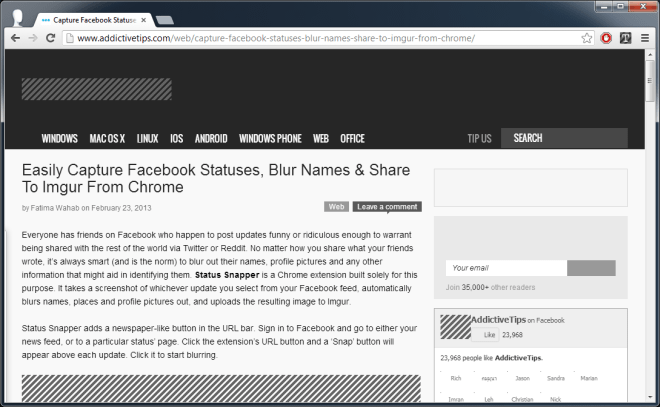Open a new tab with the new tab button
Screen dimensions: 660x407
(165, 20)
